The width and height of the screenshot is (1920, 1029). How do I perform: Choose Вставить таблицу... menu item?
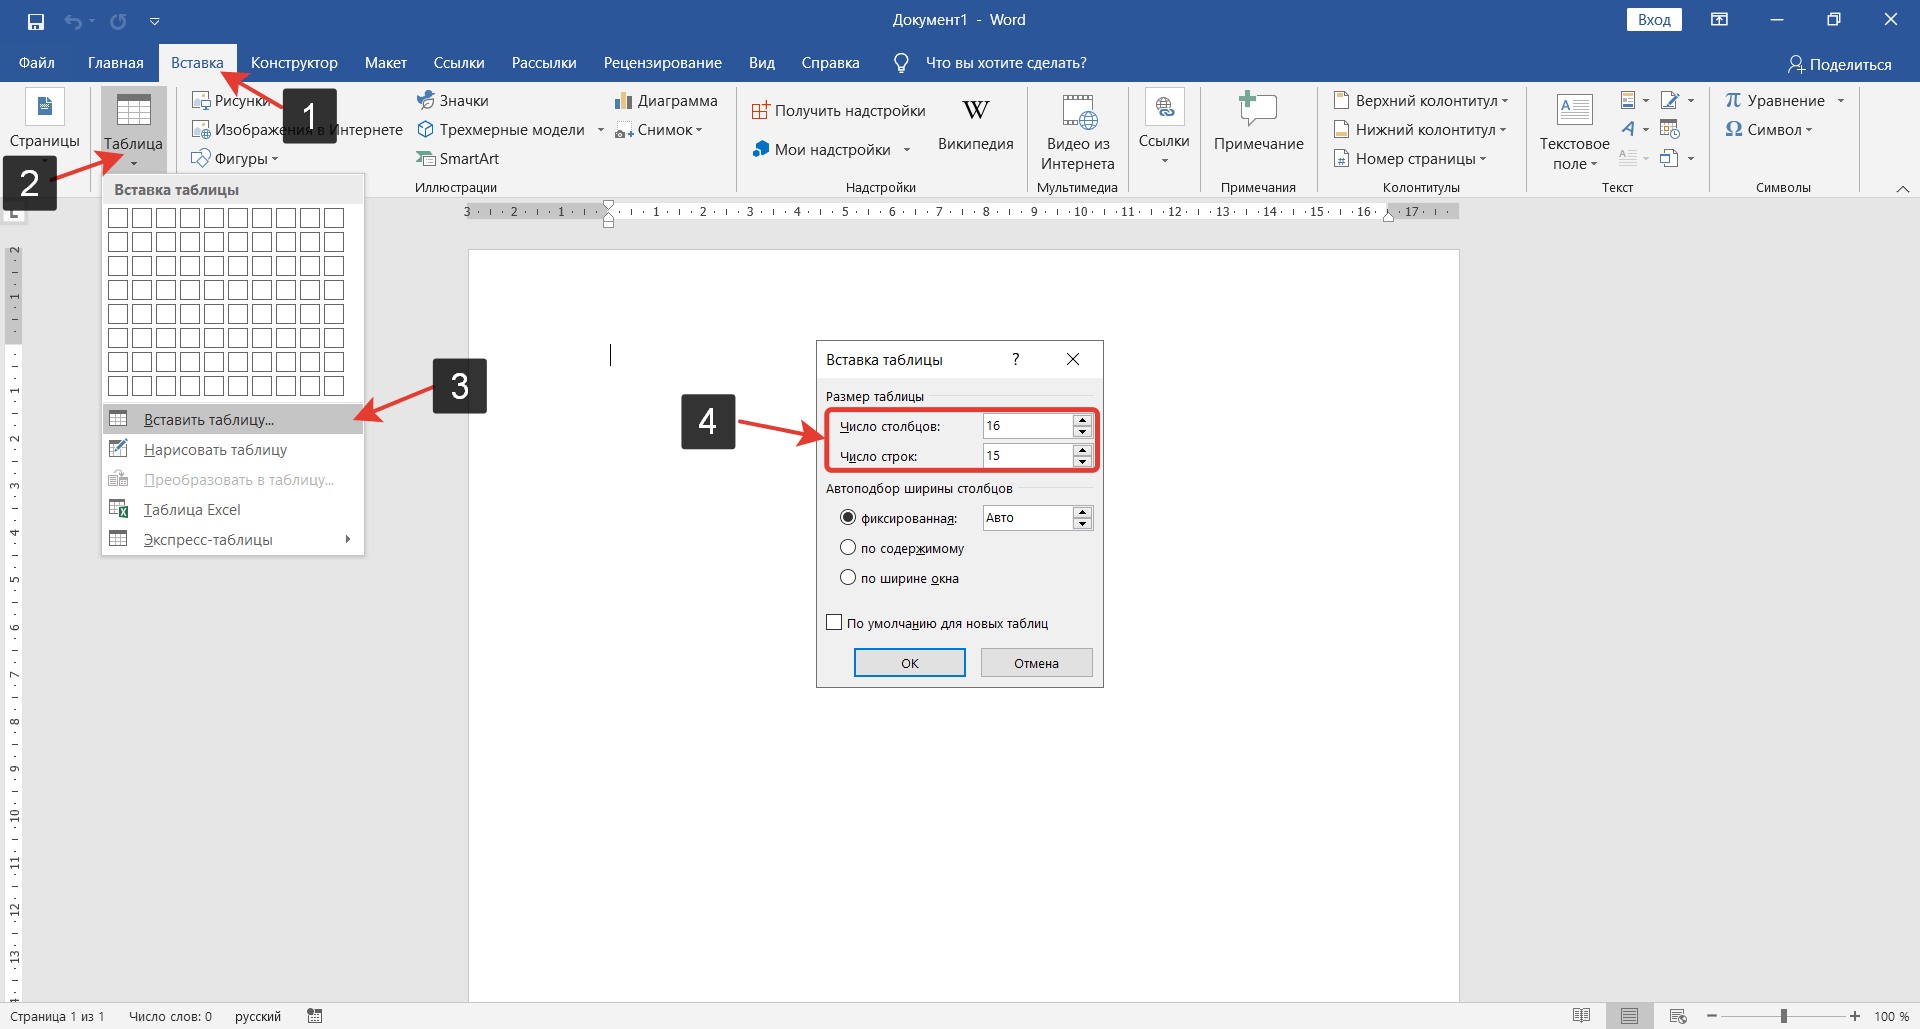(x=233, y=419)
